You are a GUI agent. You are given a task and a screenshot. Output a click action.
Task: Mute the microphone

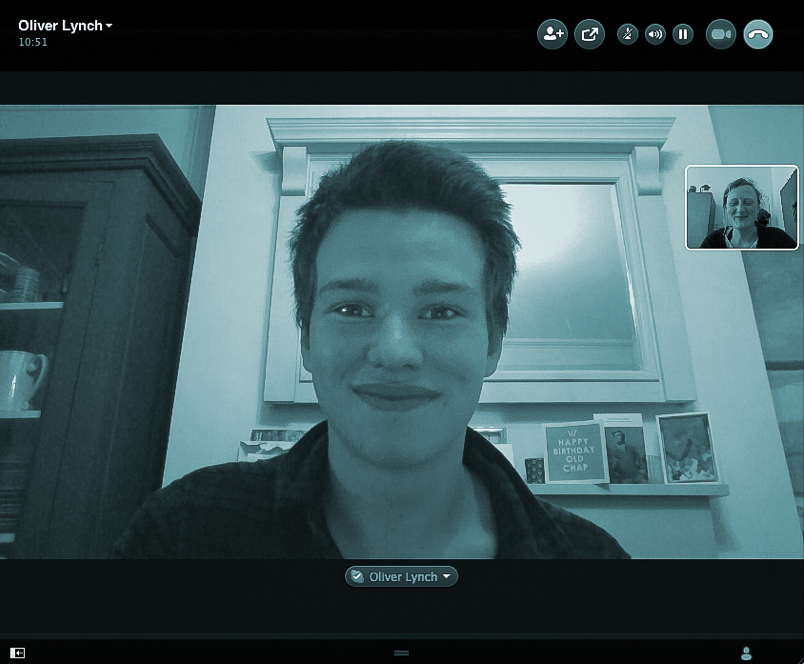(628, 34)
